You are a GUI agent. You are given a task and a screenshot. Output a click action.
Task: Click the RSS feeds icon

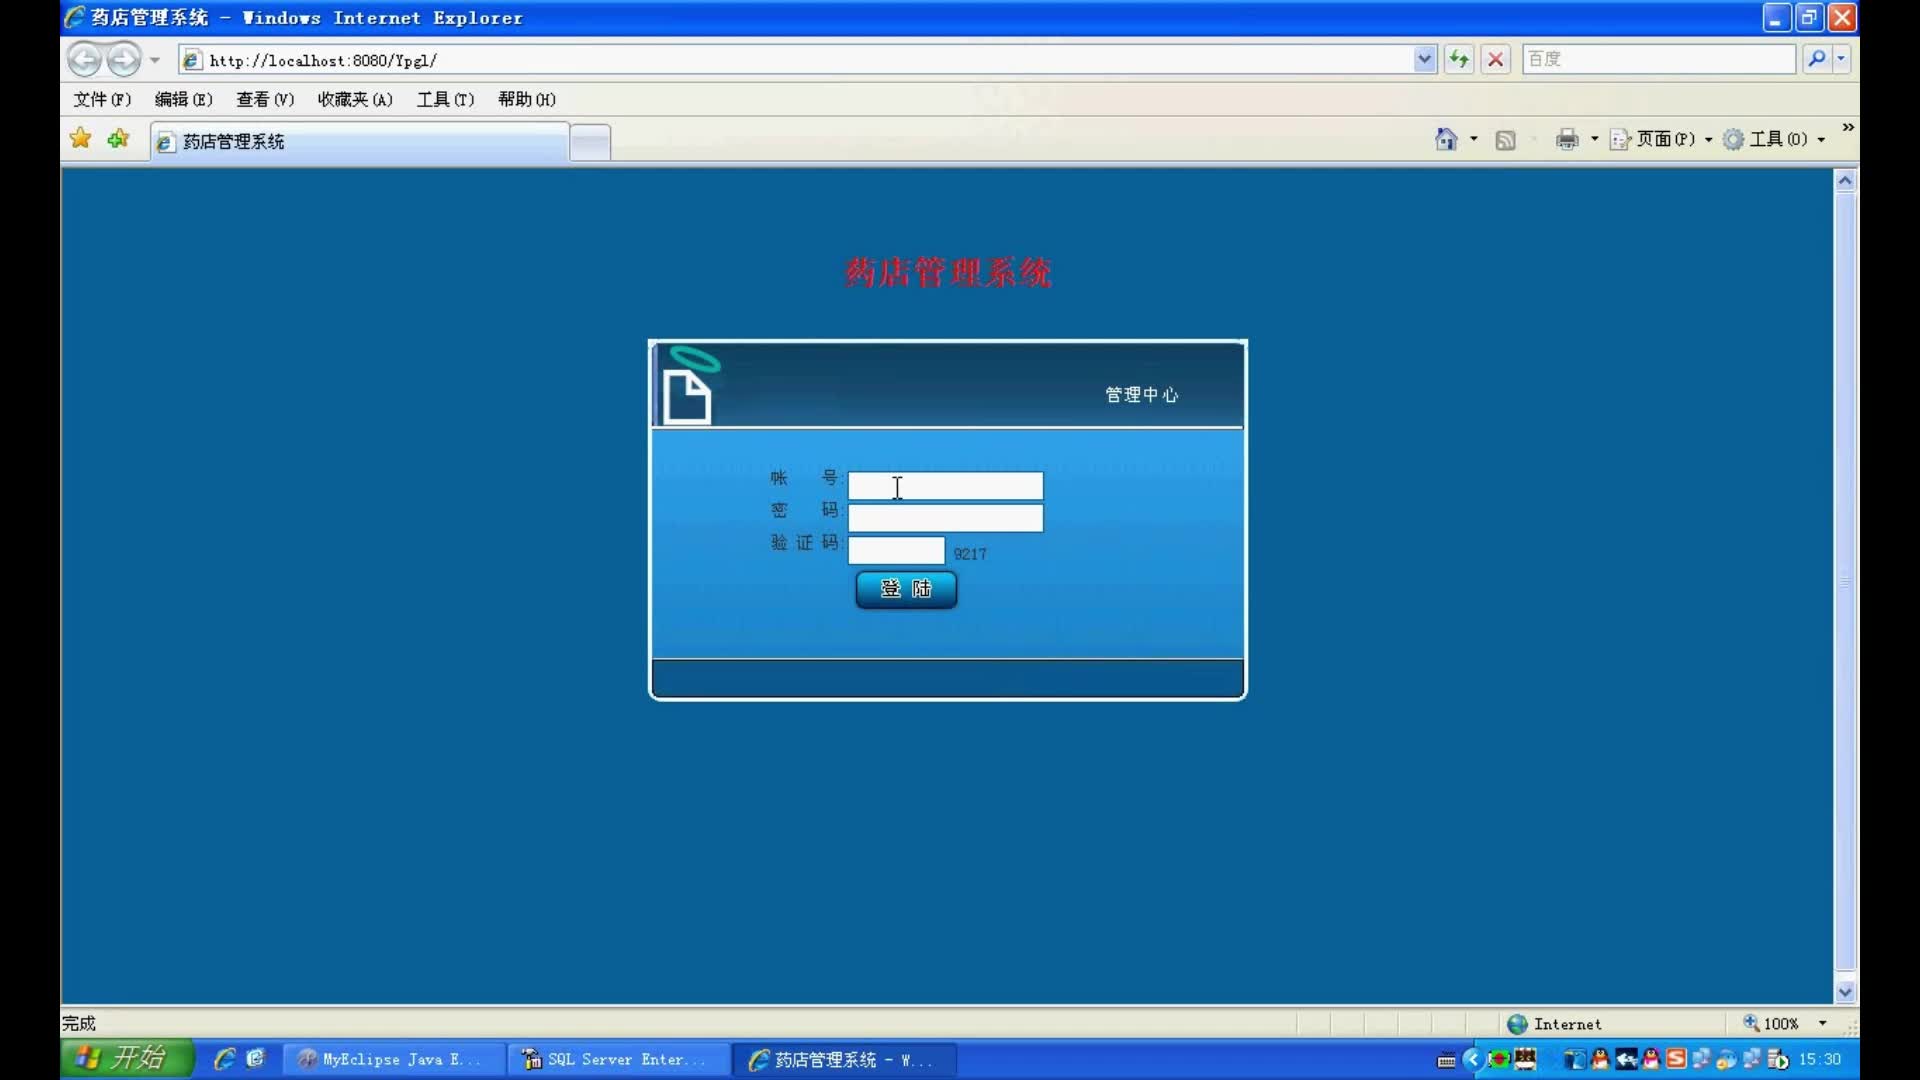(1505, 140)
